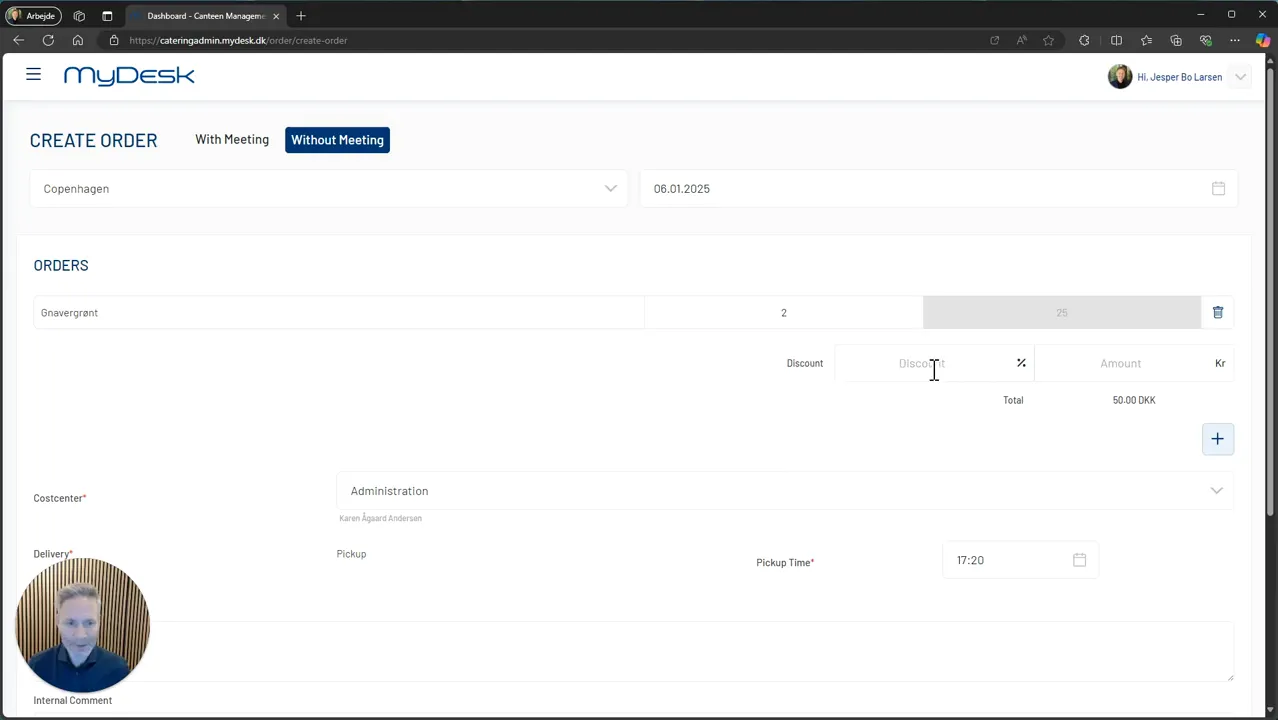Screen dimensions: 1278x720
Task: Open Jesper Bo Larsen user menu
Action: pos(1178,77)
